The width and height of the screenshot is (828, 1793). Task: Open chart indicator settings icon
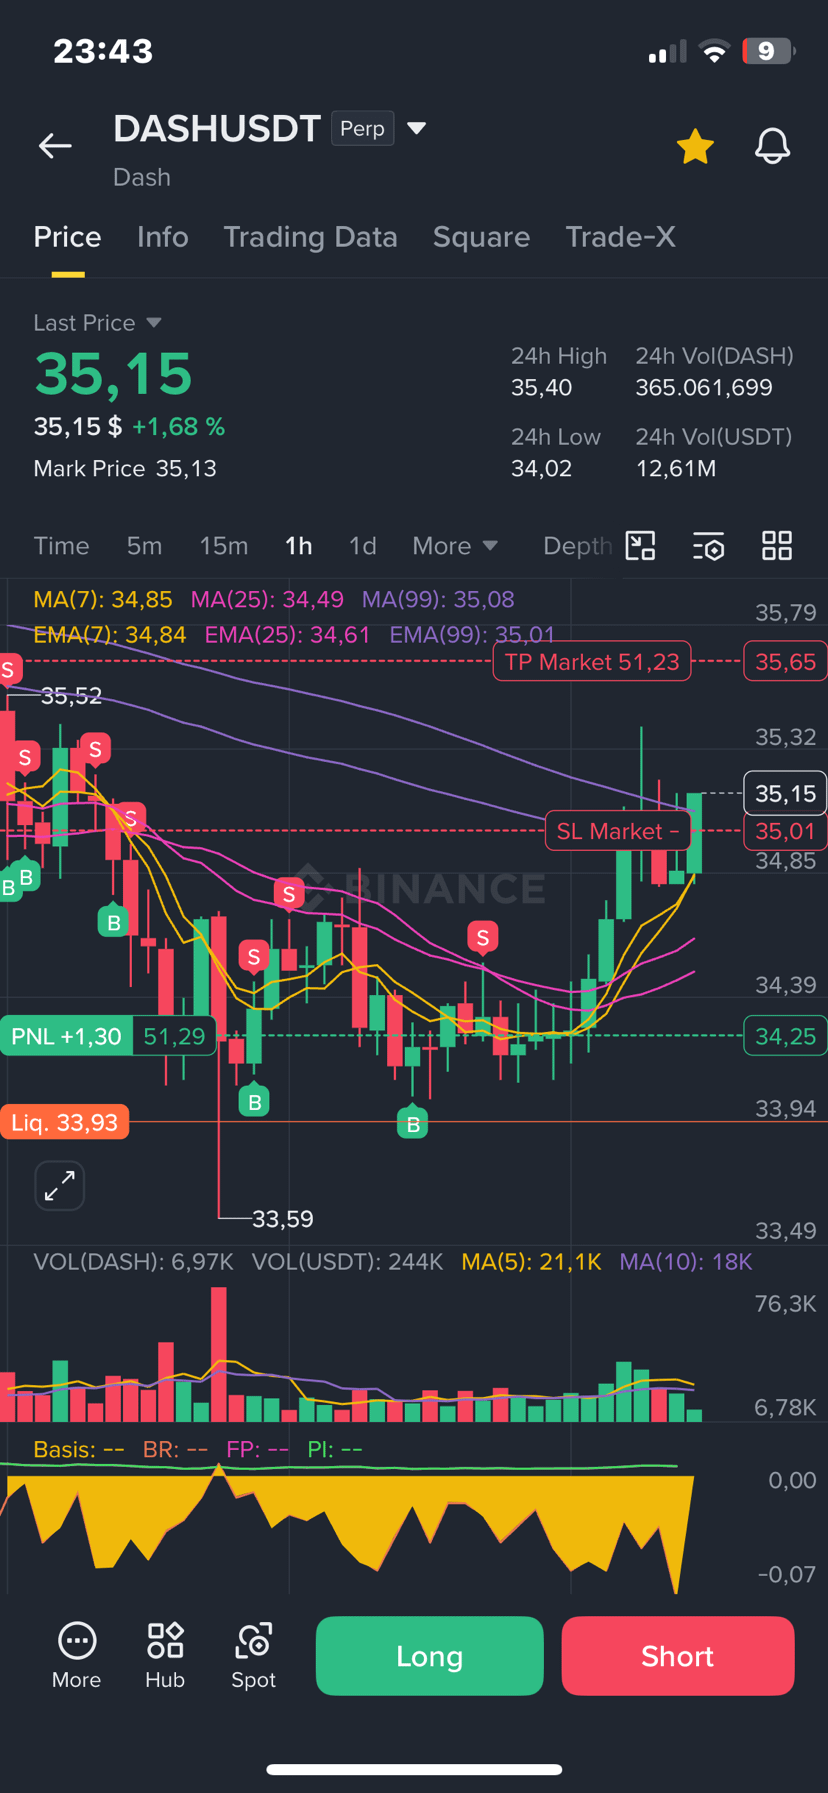(708, 546)
